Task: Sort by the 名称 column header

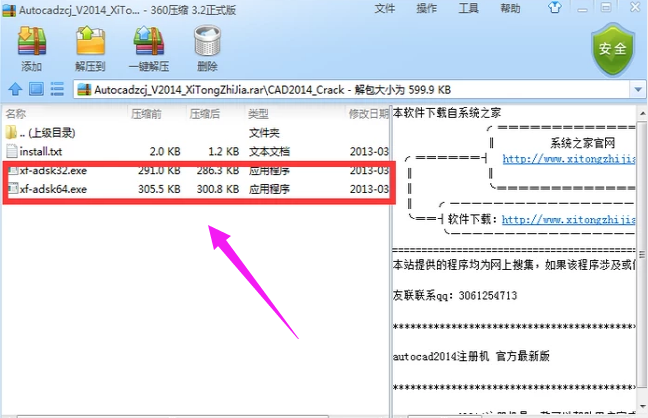Action: point(16,114)
